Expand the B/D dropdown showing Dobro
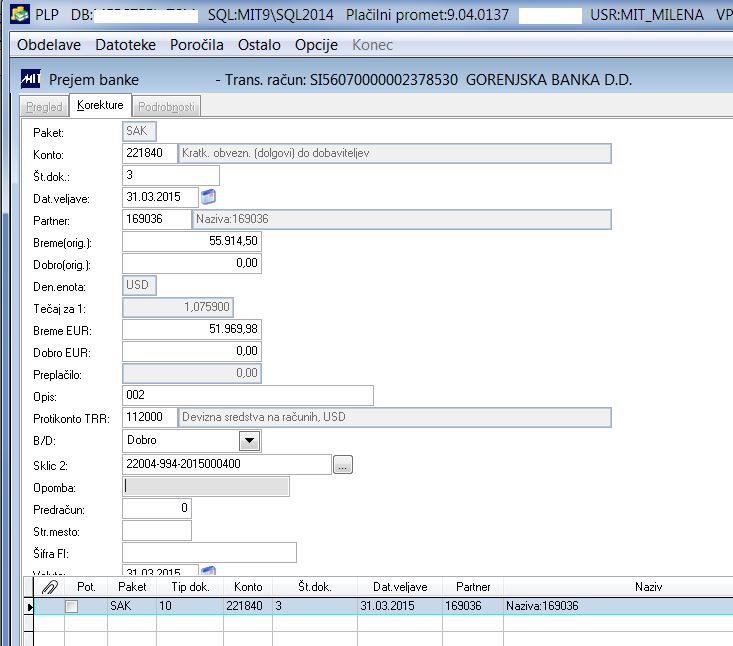This screenshot has width=733, height=646. 250,441
